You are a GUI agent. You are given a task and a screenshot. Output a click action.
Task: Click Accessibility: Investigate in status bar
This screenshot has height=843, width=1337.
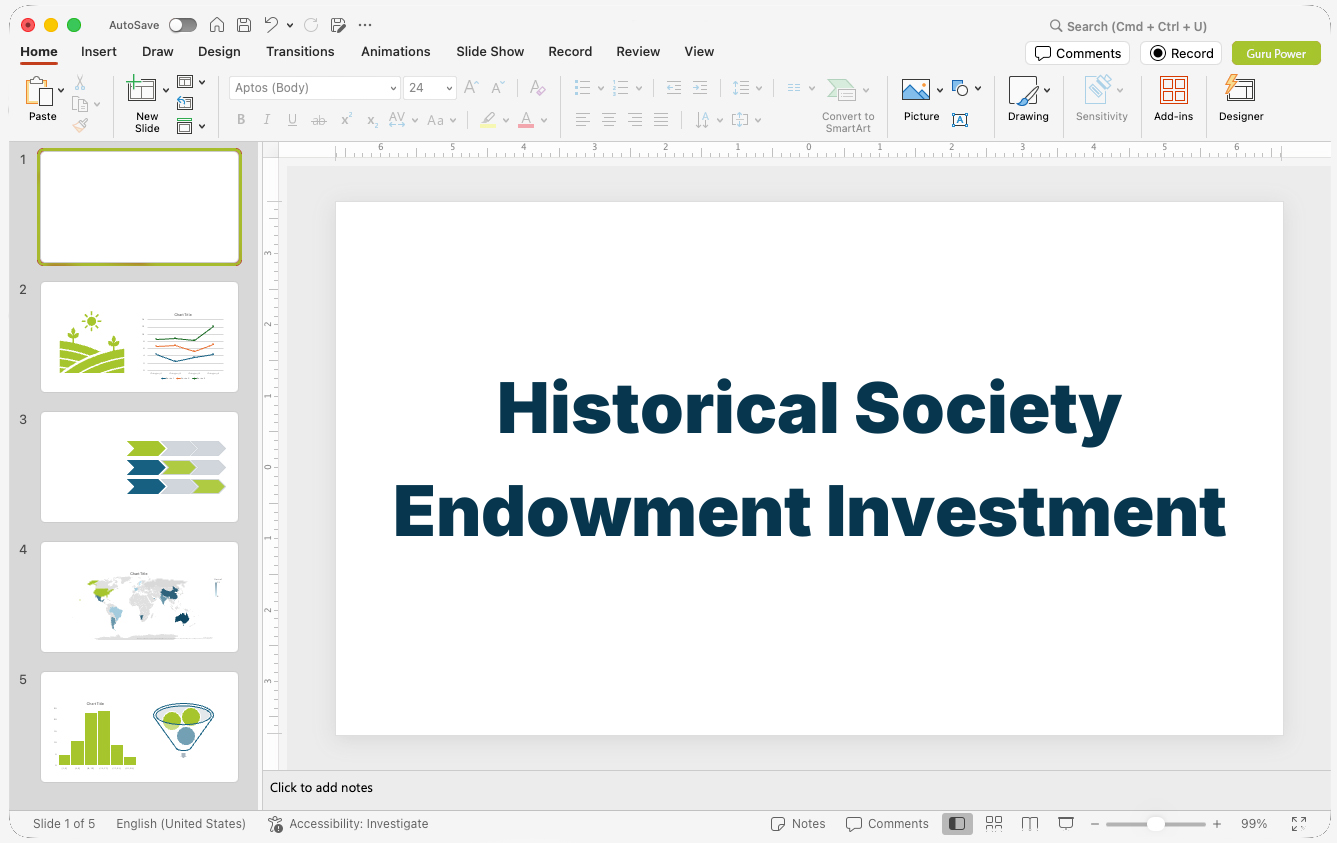coord(348,824)
